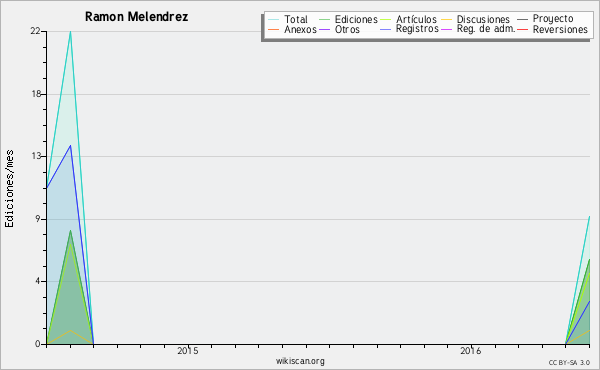Click the red Reversiones legend color line
Viewport: 600px width, 370px height.
point(522,29)
